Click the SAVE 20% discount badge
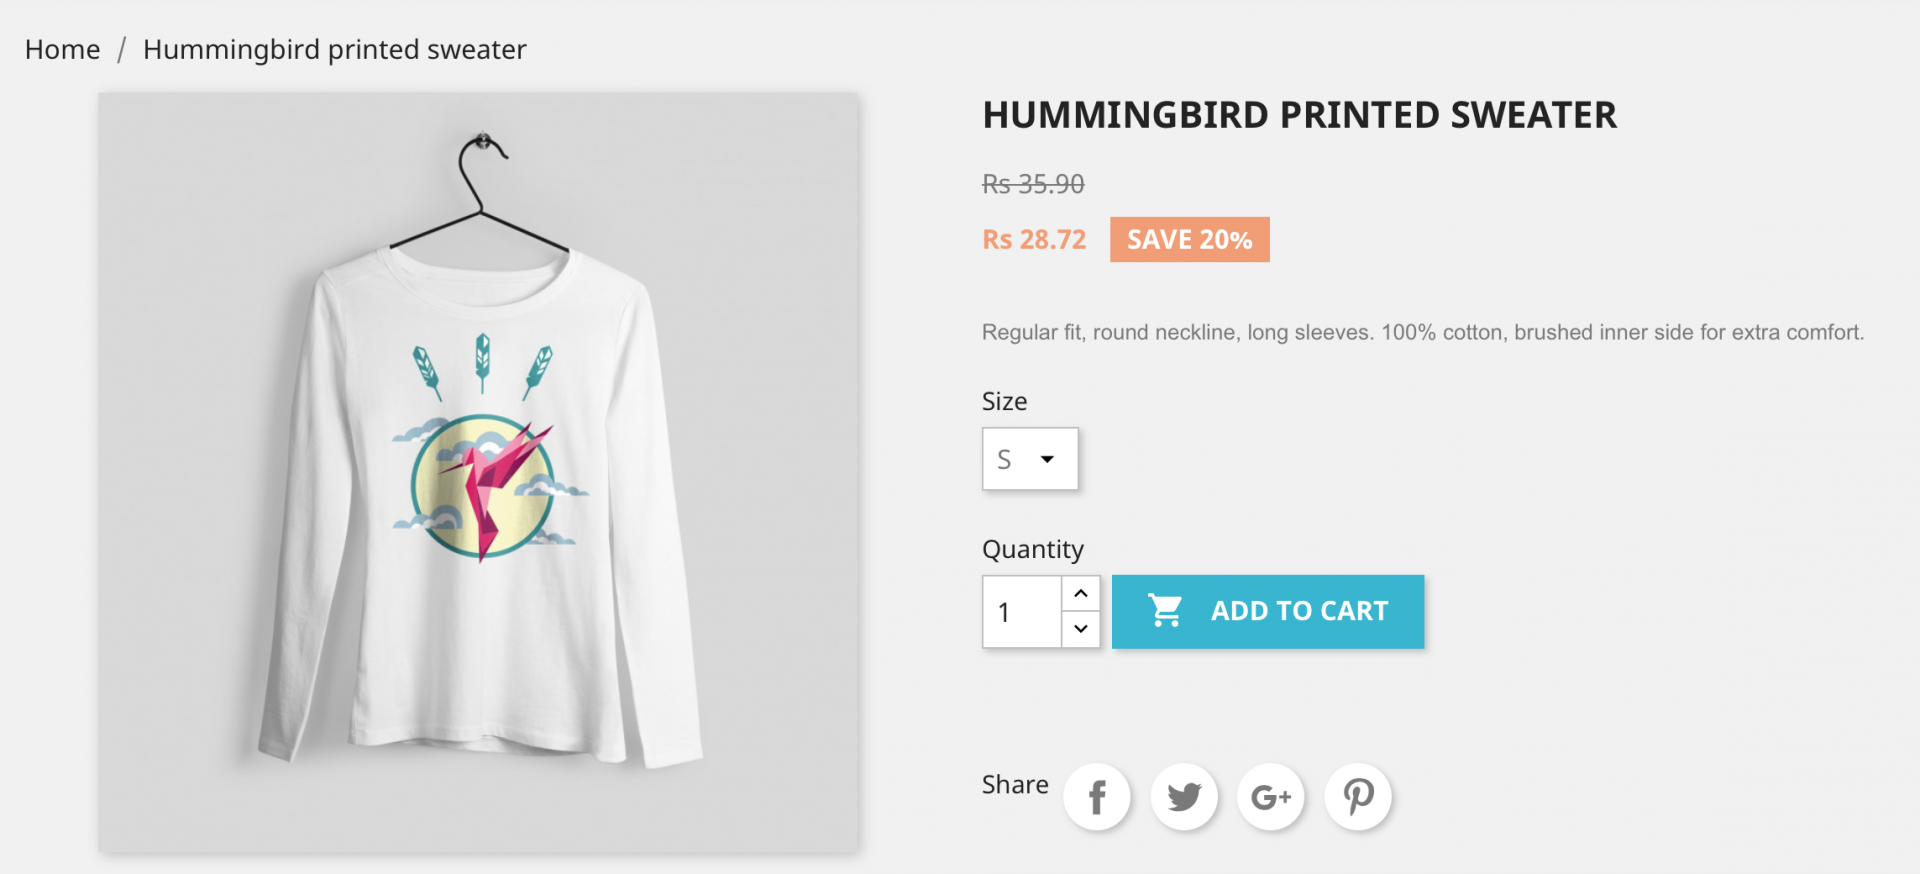The height and width of the screenshot is (874, 1920). click(x=1190, y=240)
